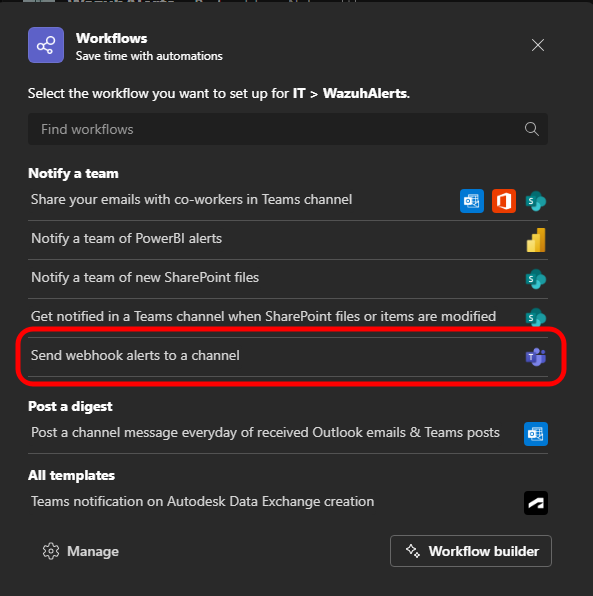Image resolution: width=593 pixels, height=596 pixels.
Task: Click the search magnifier icon
Action: point(531,129)
